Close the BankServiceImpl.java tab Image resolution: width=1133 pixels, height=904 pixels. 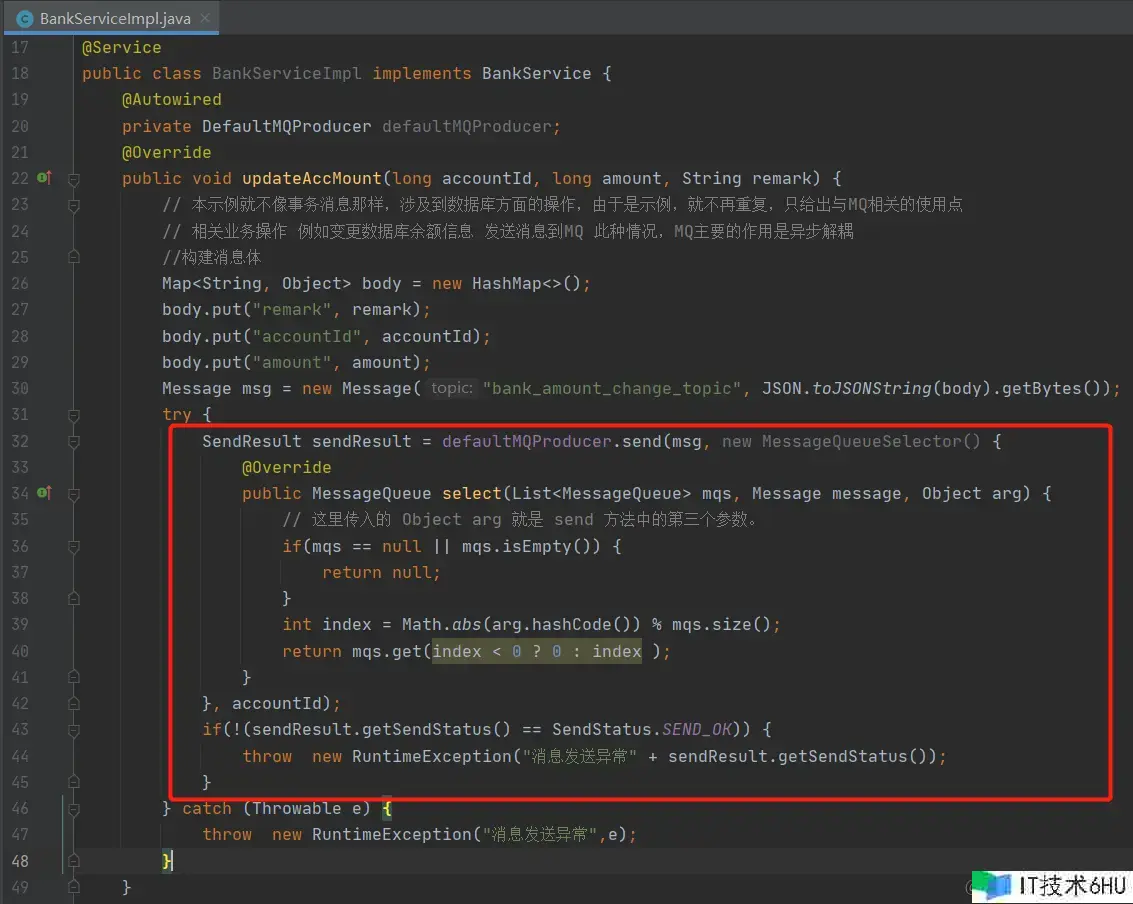[205, 19]
